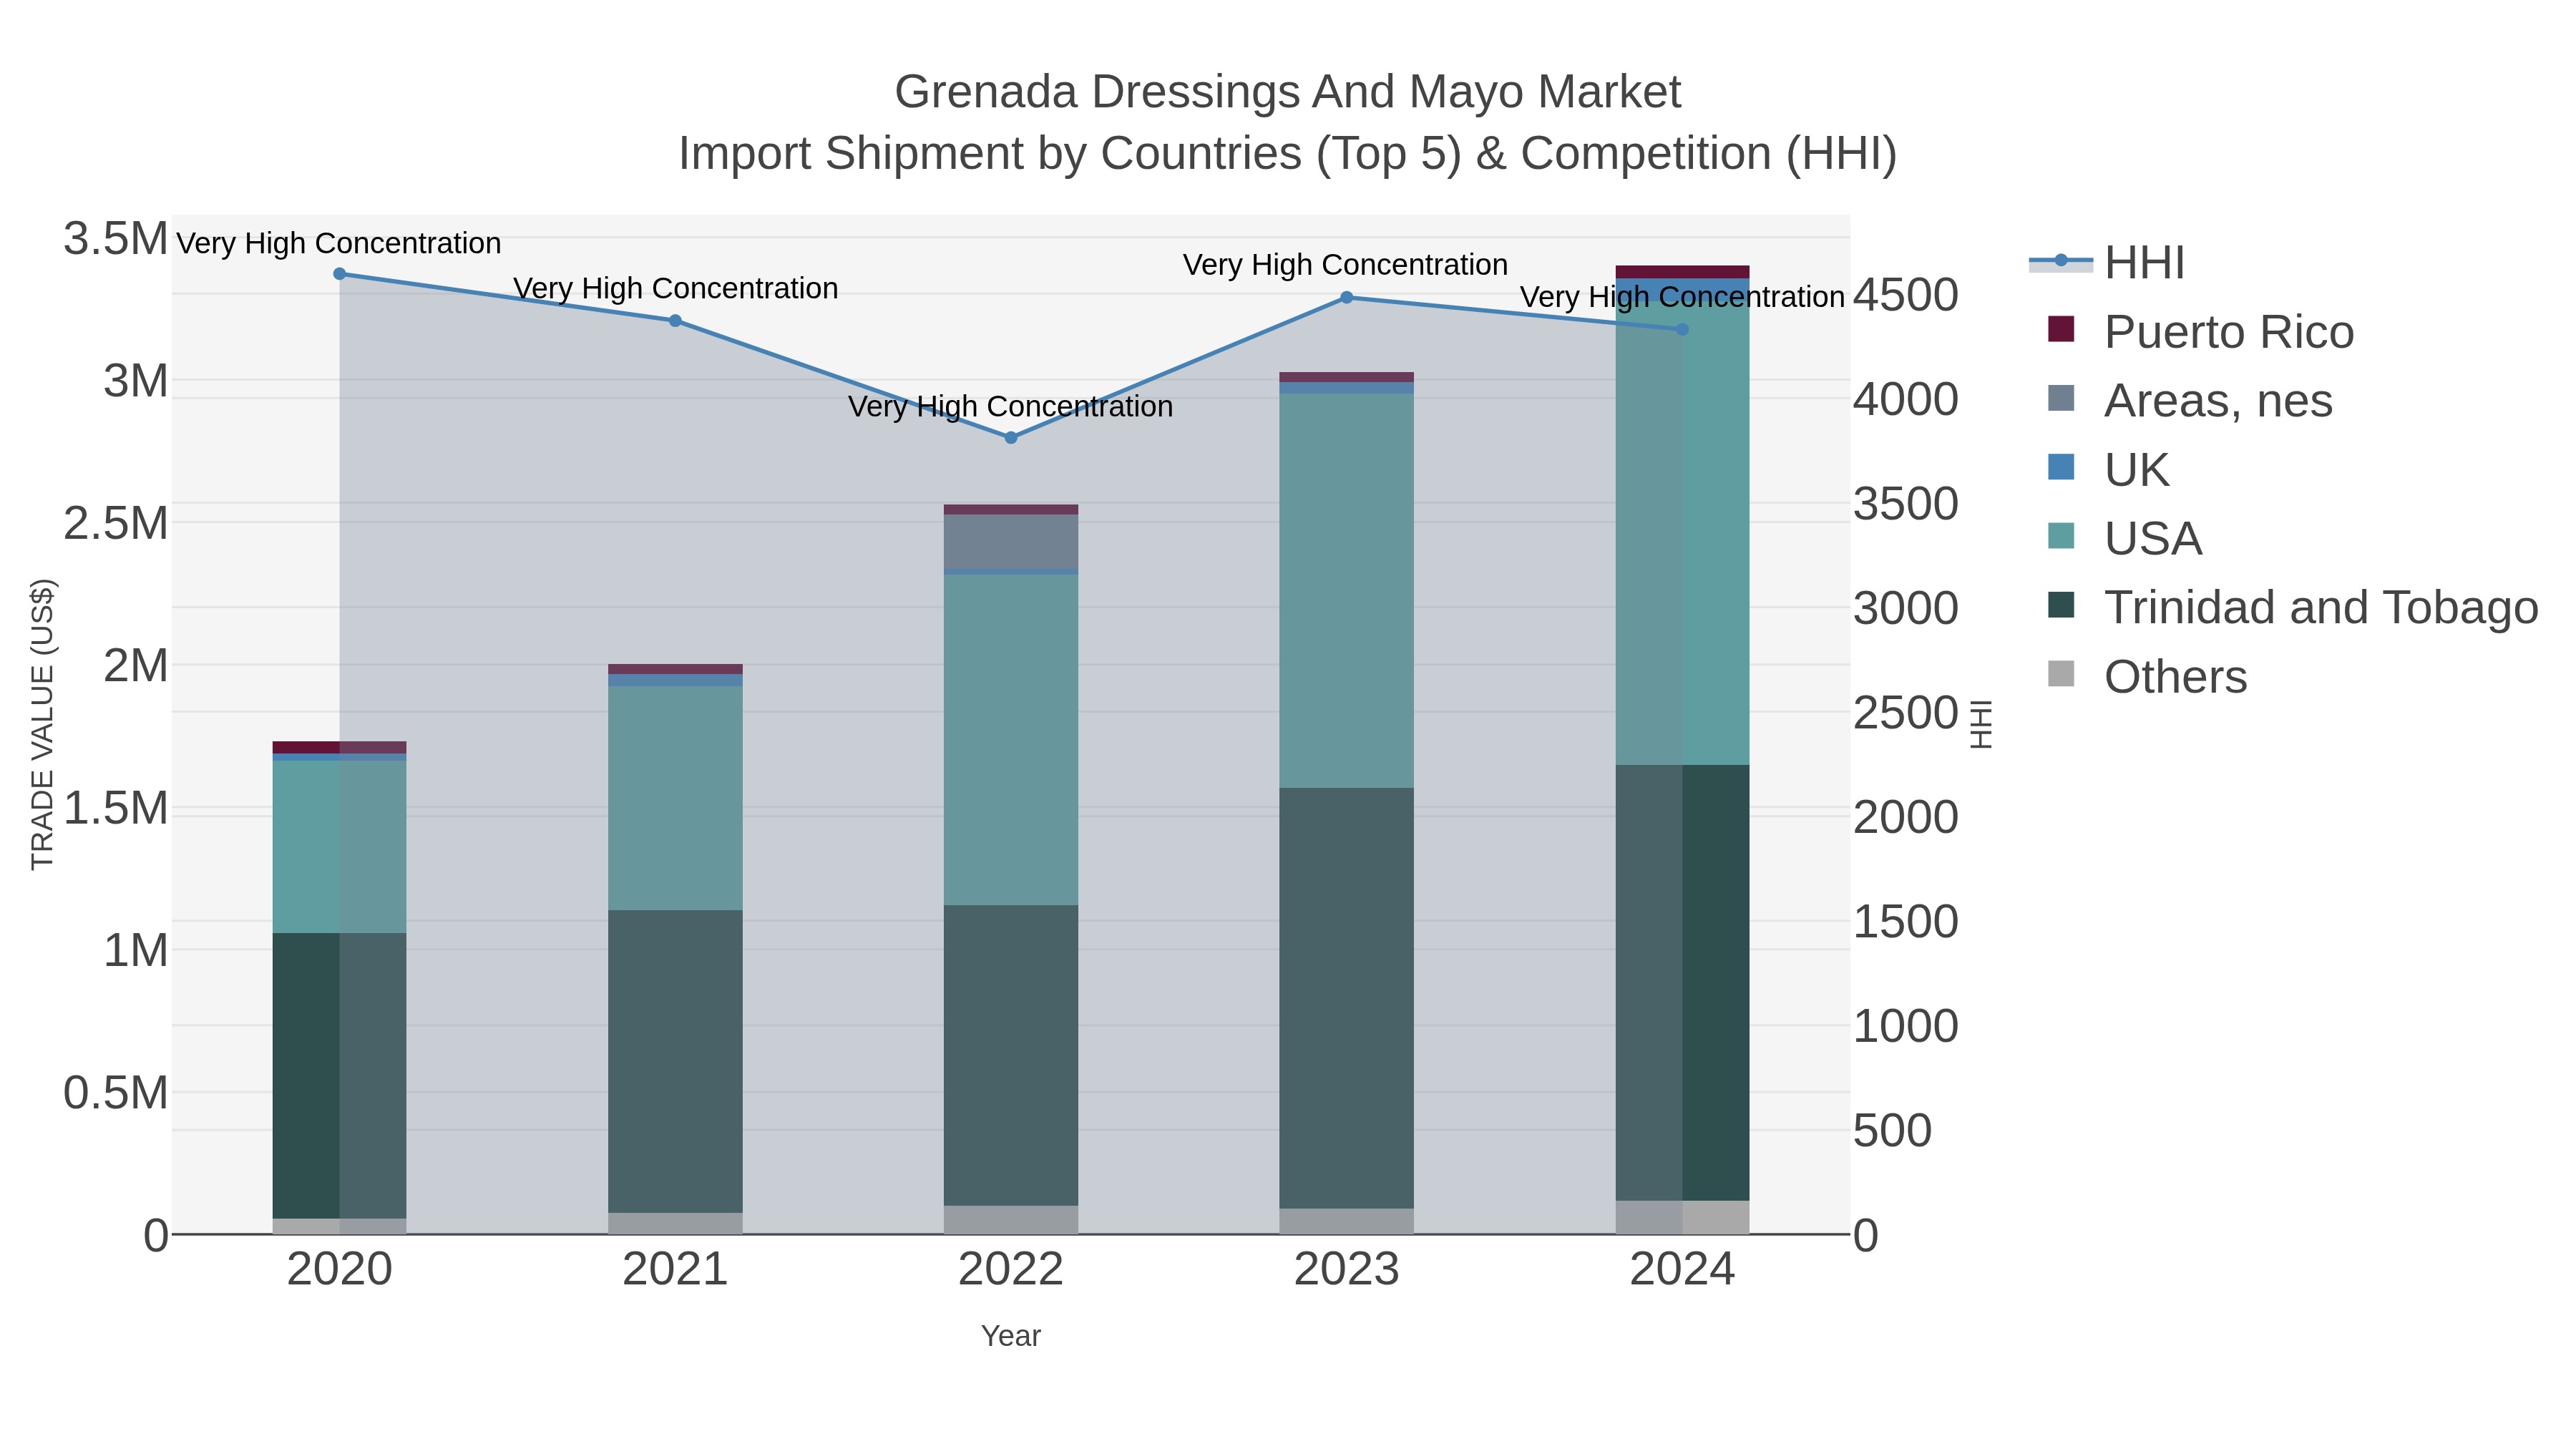Image resolution: width=2576 pixels, height=1449 pixels.
Task: Click the 0.5M left axis tick
Action: 115,1093
